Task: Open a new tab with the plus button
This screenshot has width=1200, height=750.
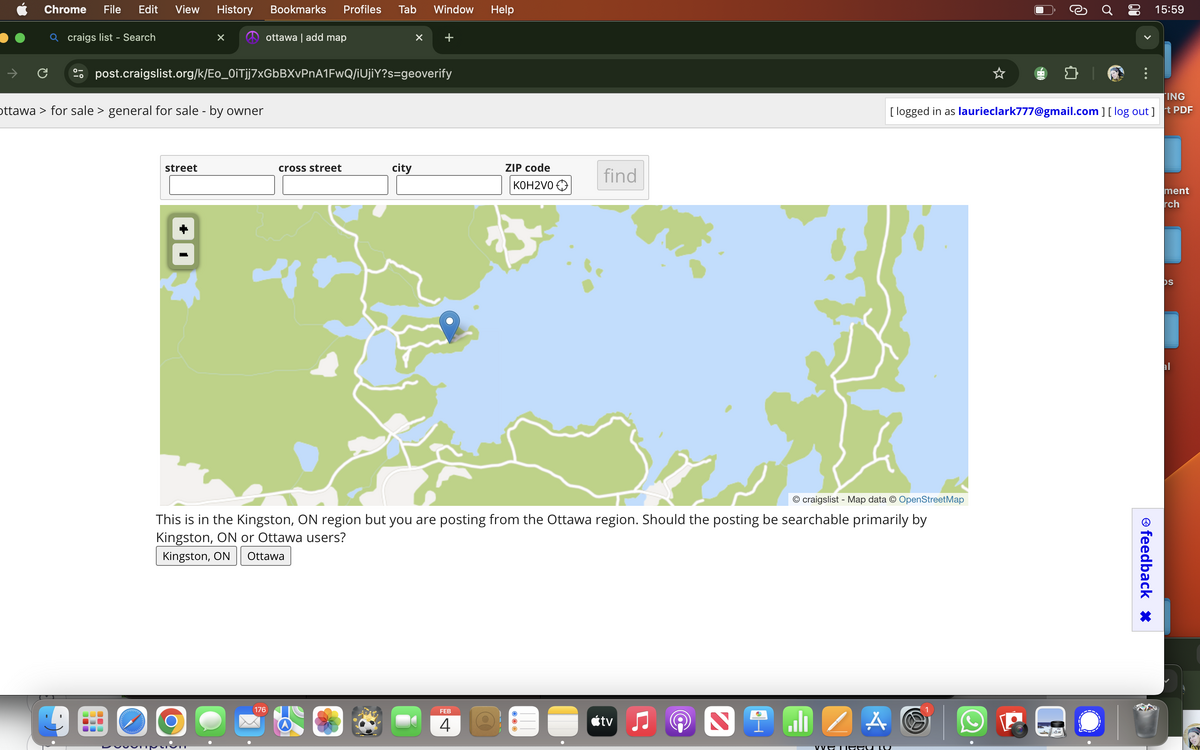Action: pos(449,38)
